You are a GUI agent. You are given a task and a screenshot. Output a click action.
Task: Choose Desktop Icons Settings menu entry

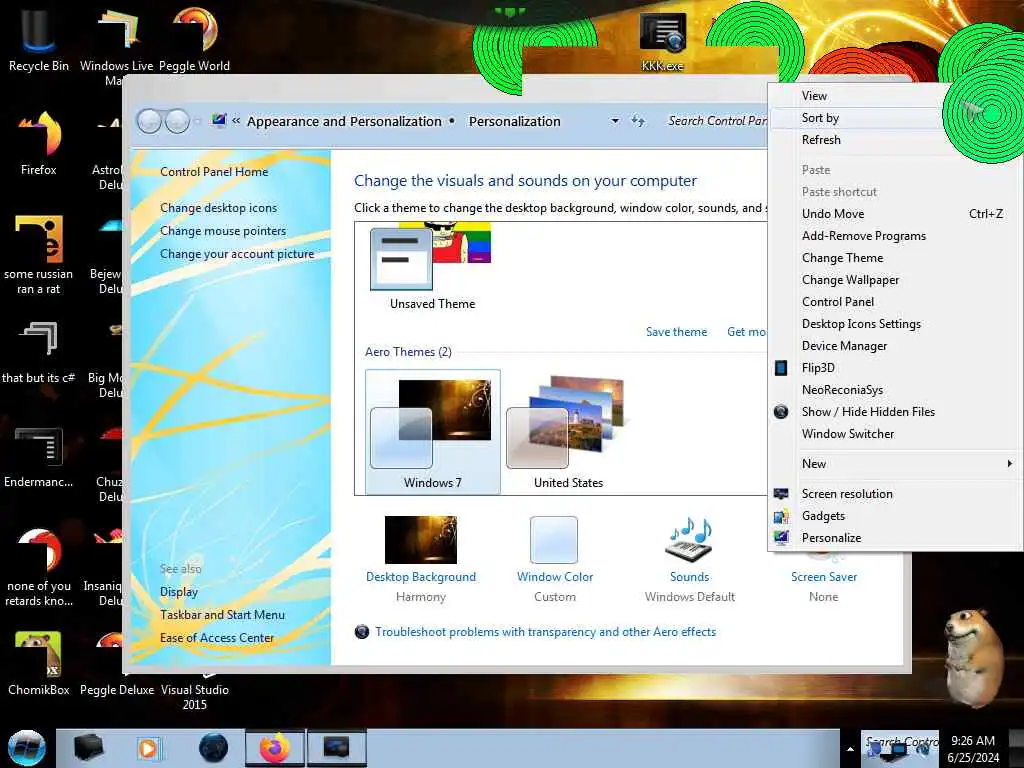895,324
